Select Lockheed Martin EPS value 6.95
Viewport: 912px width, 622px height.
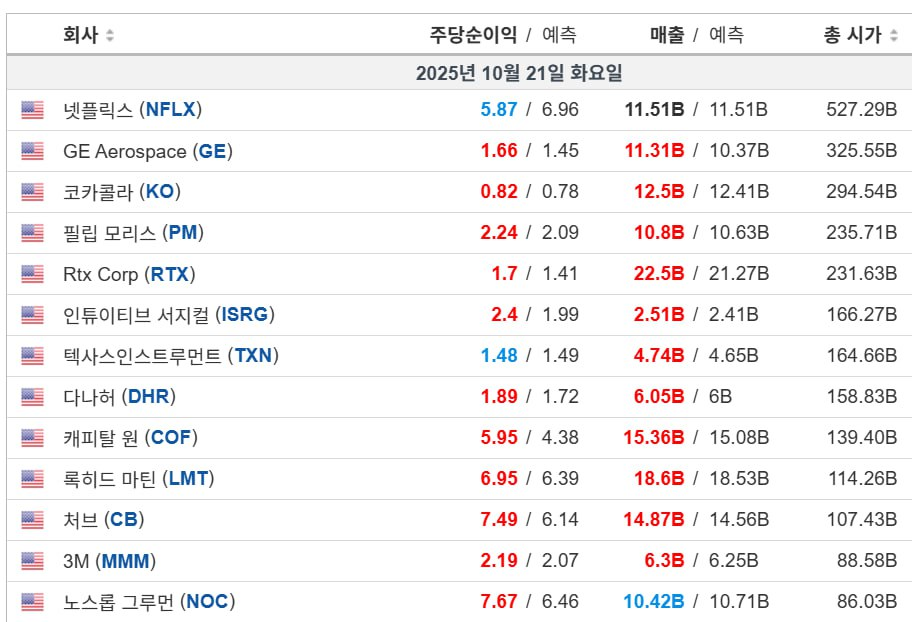(x=498, y=479)
